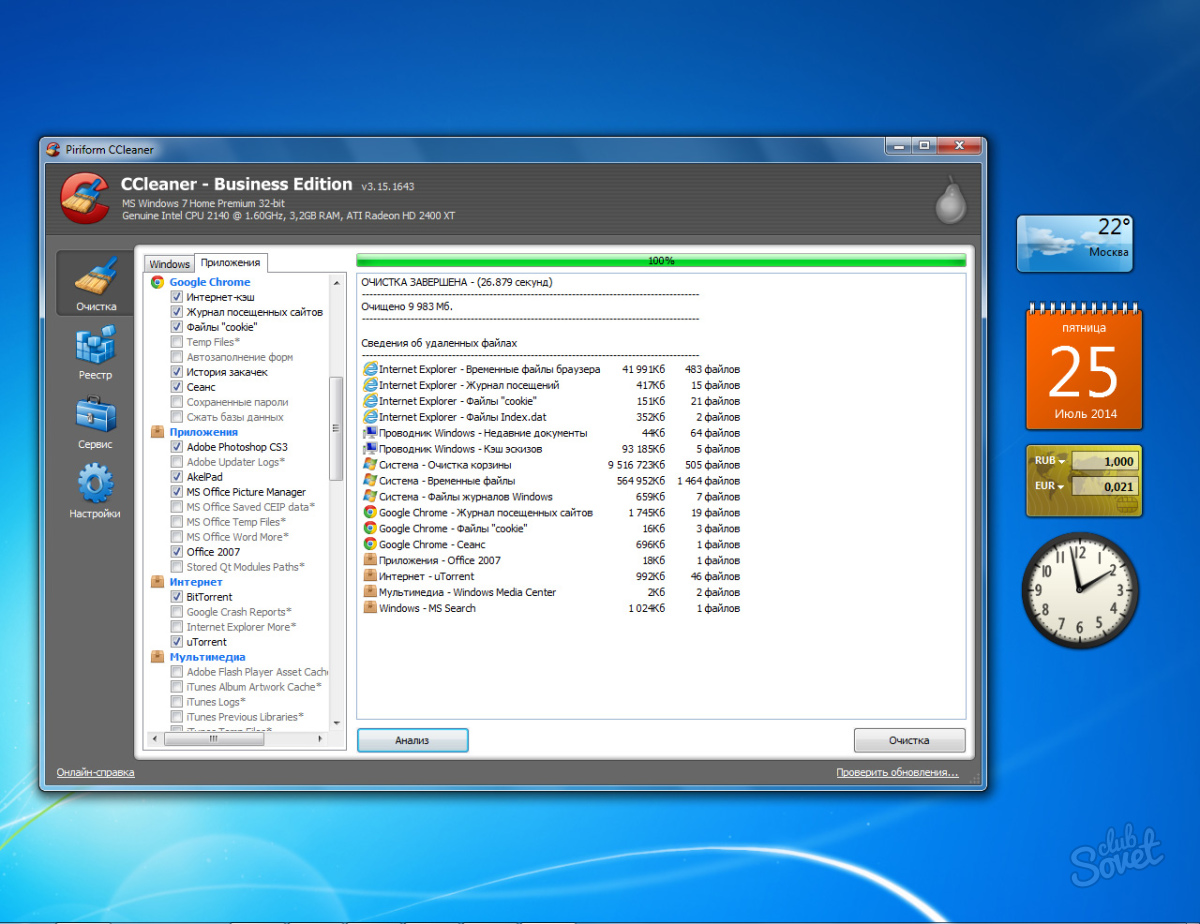Uncheck the BitTorrent checkbox
The image size is (1200, 924).
click(x=177, y=597)
